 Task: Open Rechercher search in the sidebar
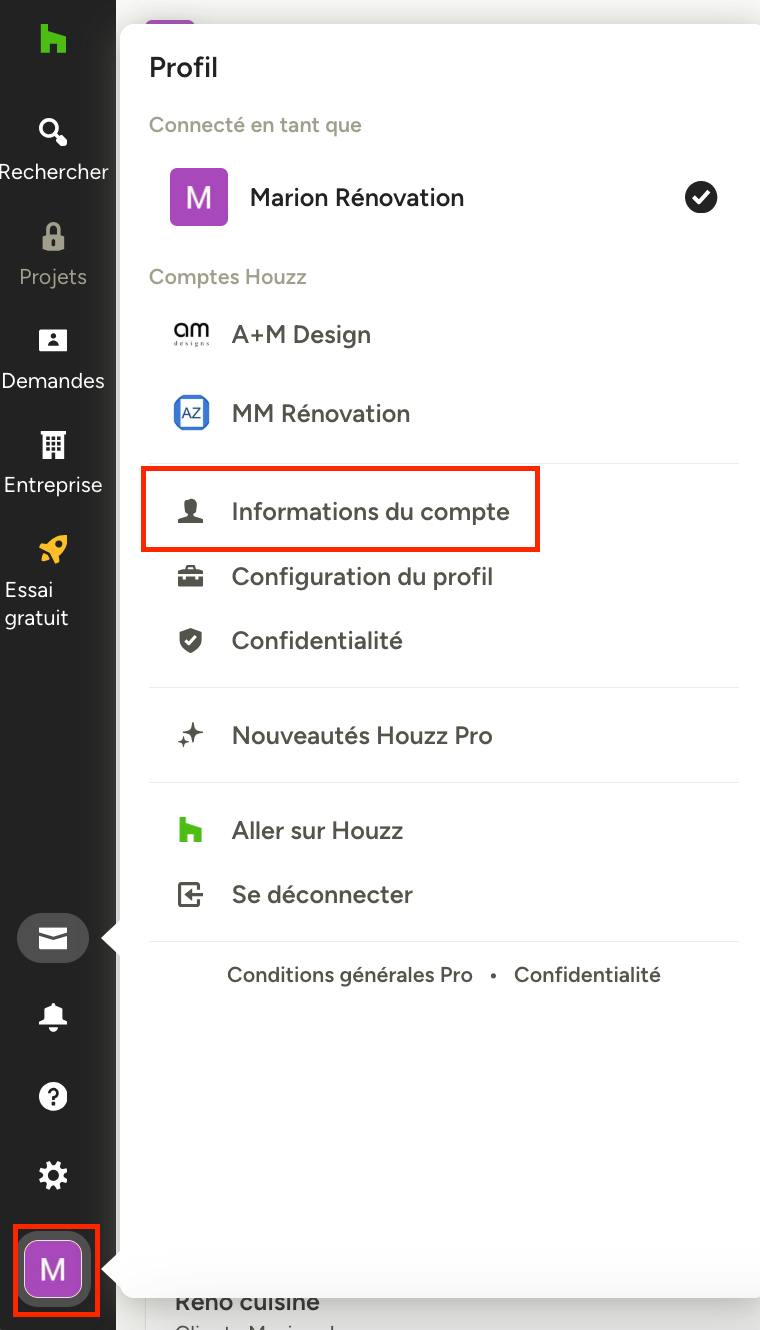[54, 150]
